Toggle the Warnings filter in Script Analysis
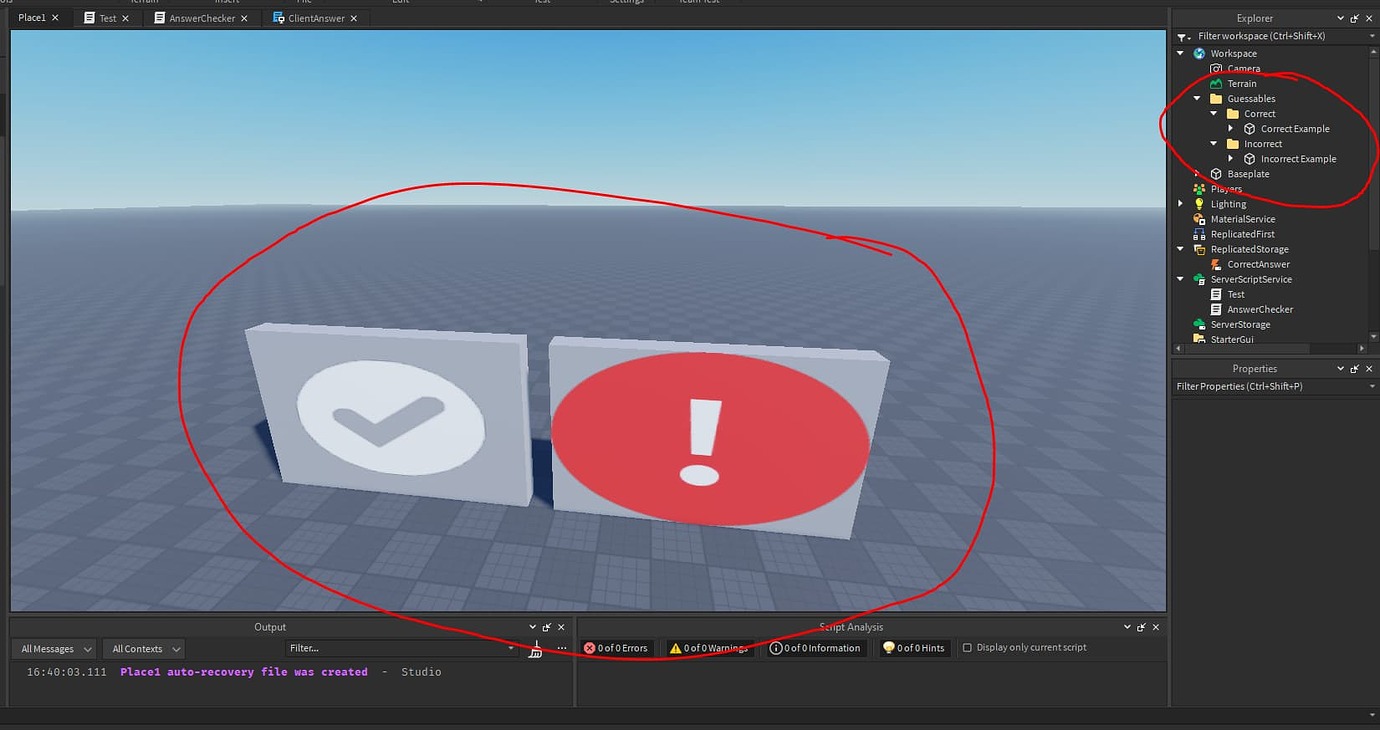The height and width of the screenshot is (730, 1380). [709, 648]
